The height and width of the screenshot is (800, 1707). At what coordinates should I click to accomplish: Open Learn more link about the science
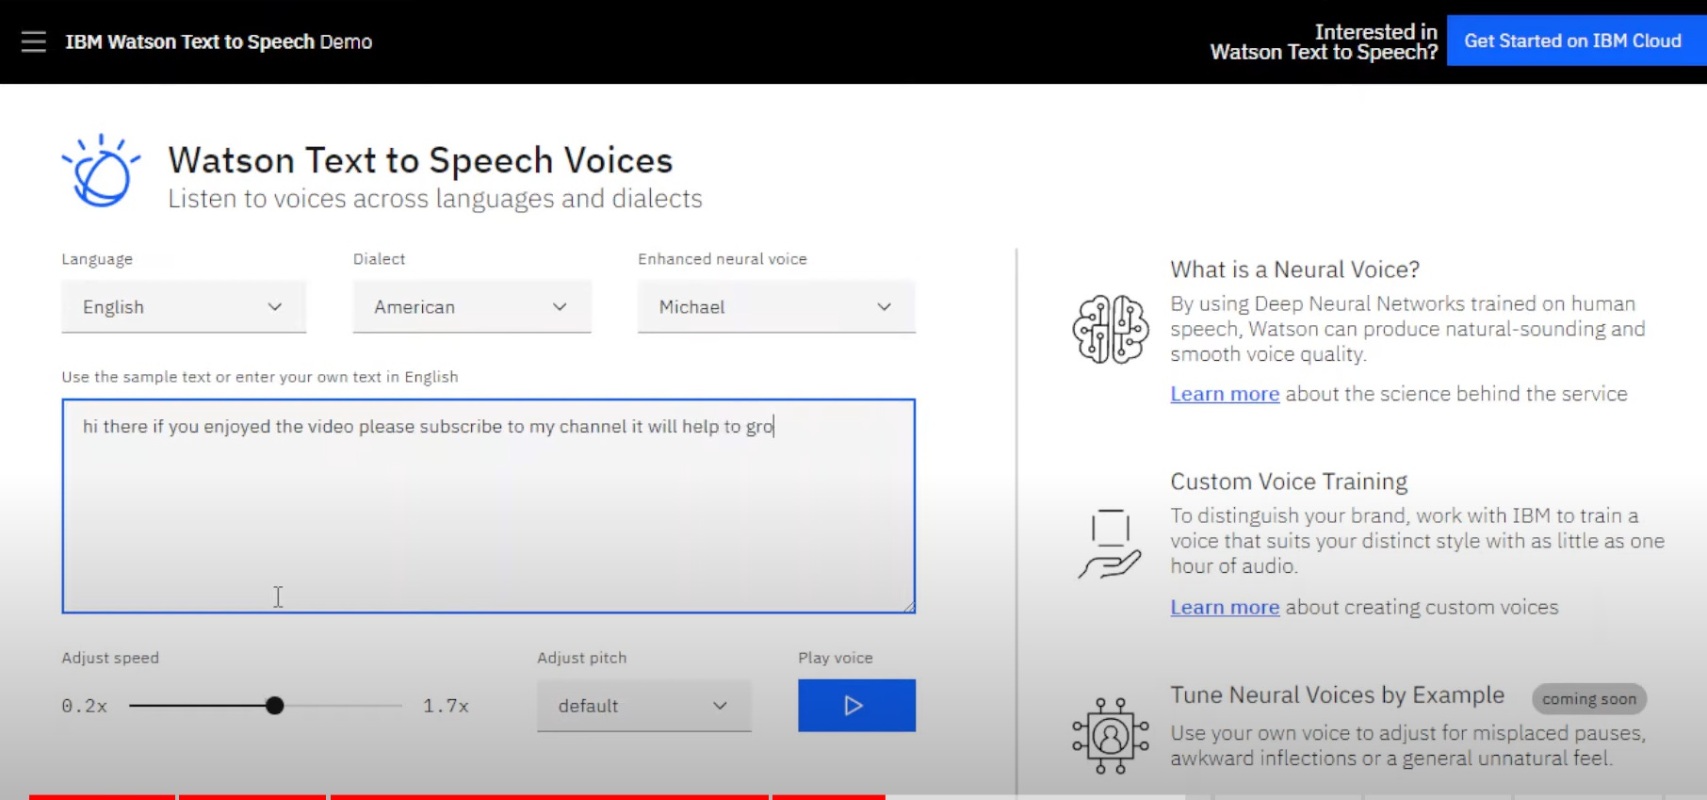(x=1225, y=394)
